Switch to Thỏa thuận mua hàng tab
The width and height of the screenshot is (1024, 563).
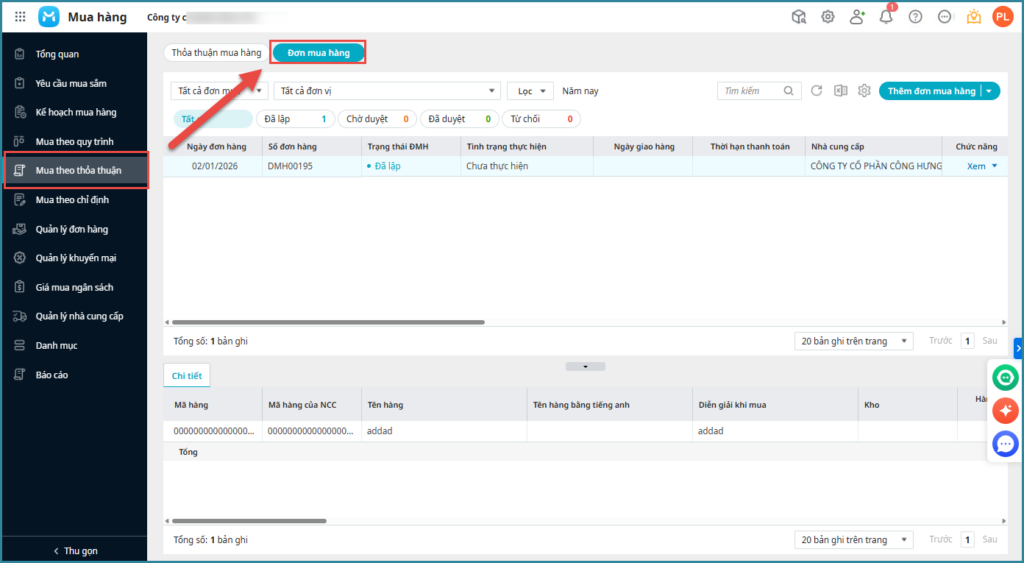pos(216,52)
